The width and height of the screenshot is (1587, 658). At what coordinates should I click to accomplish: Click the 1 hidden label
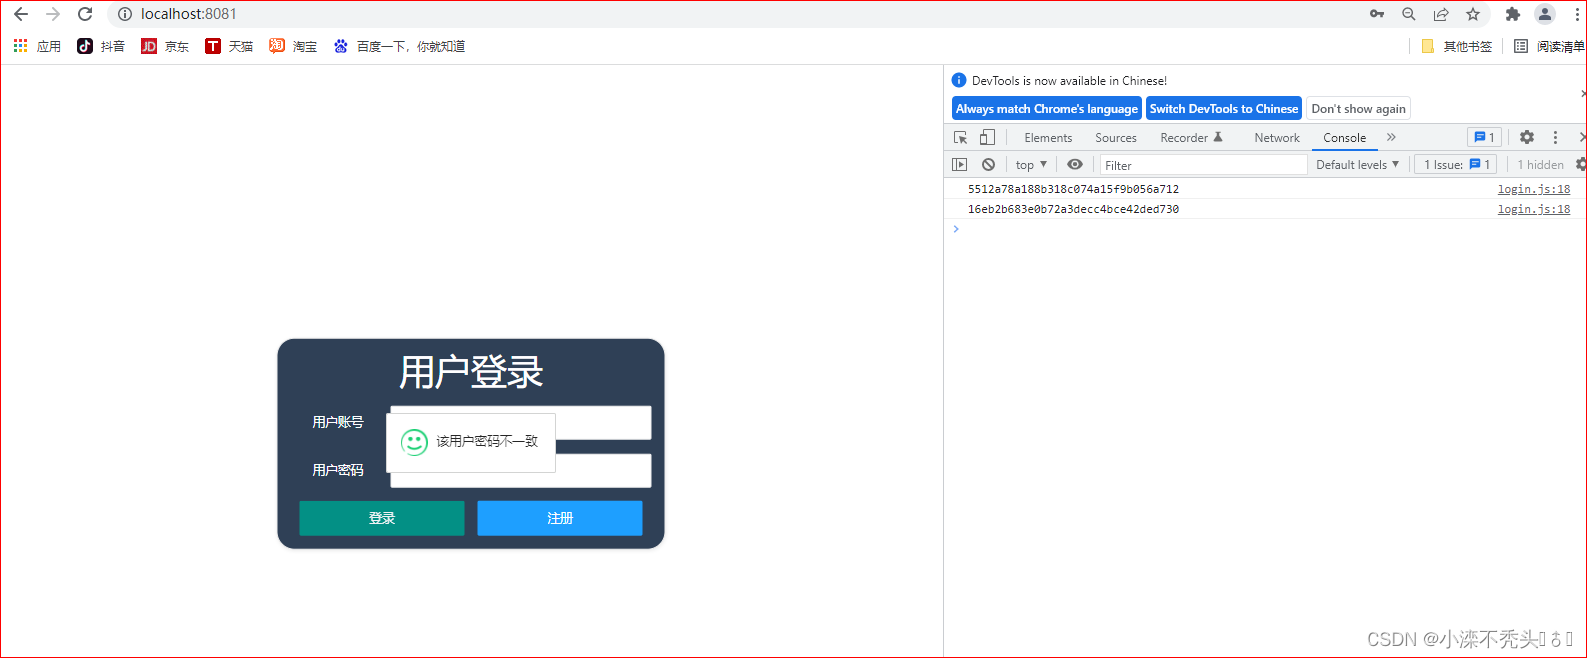1540,165
